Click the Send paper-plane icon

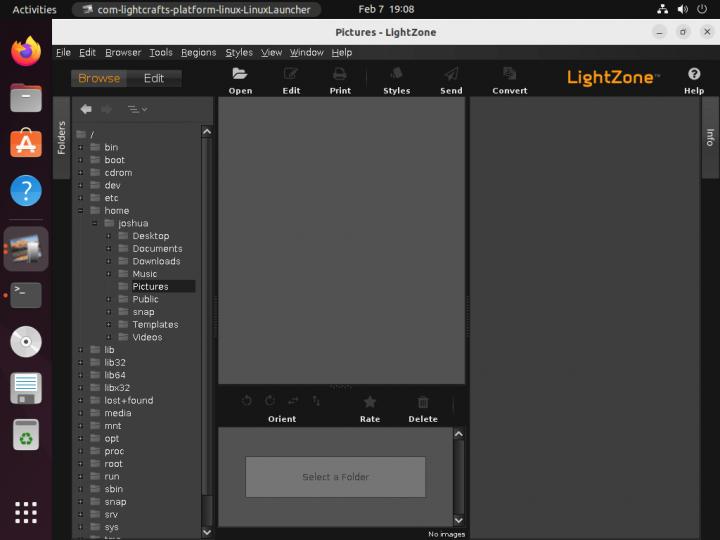451,74
